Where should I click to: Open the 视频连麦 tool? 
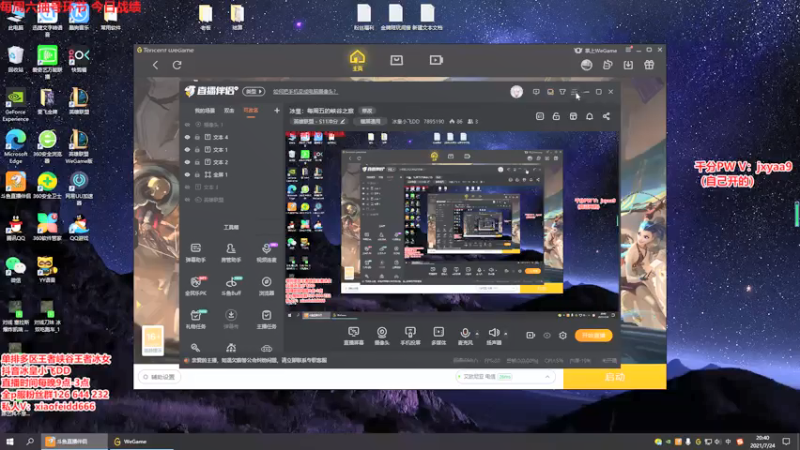pos(266,253)
